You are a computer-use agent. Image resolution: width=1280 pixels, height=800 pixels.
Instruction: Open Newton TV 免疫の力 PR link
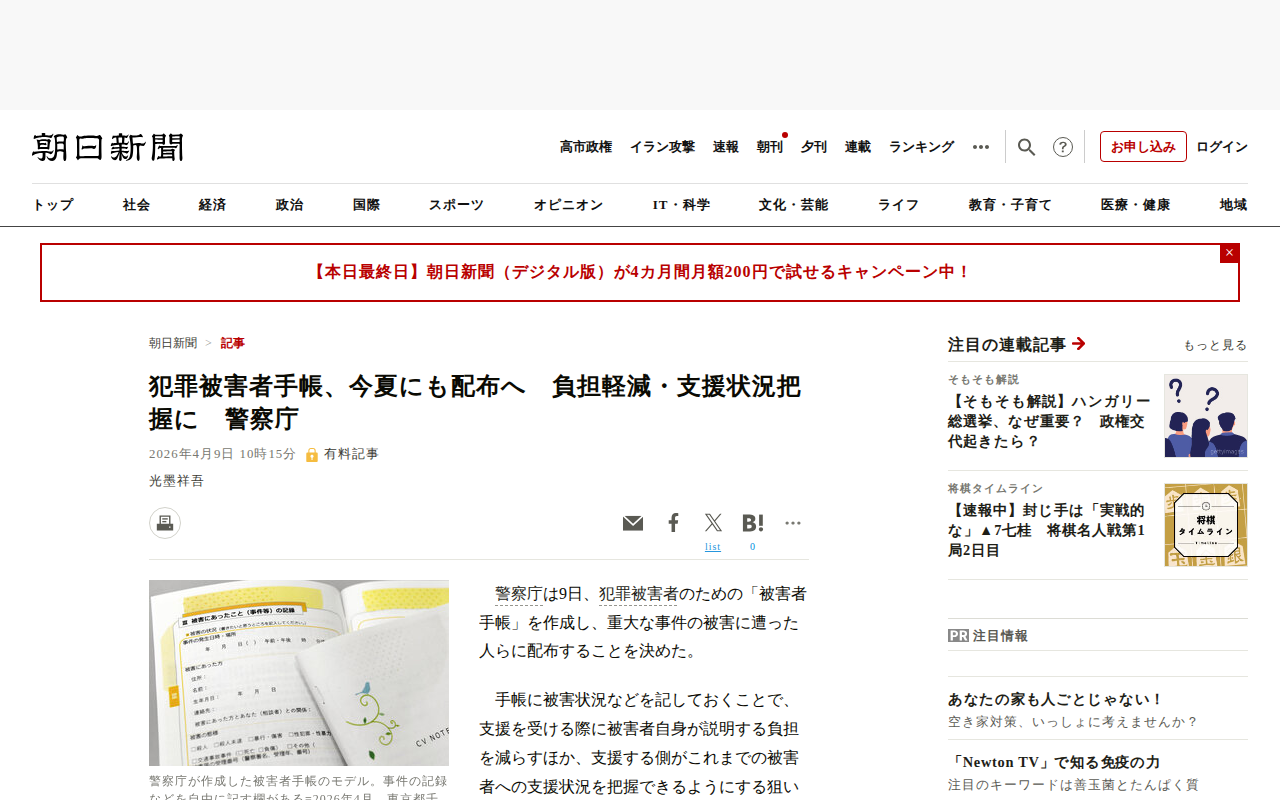coord(1054,762)
